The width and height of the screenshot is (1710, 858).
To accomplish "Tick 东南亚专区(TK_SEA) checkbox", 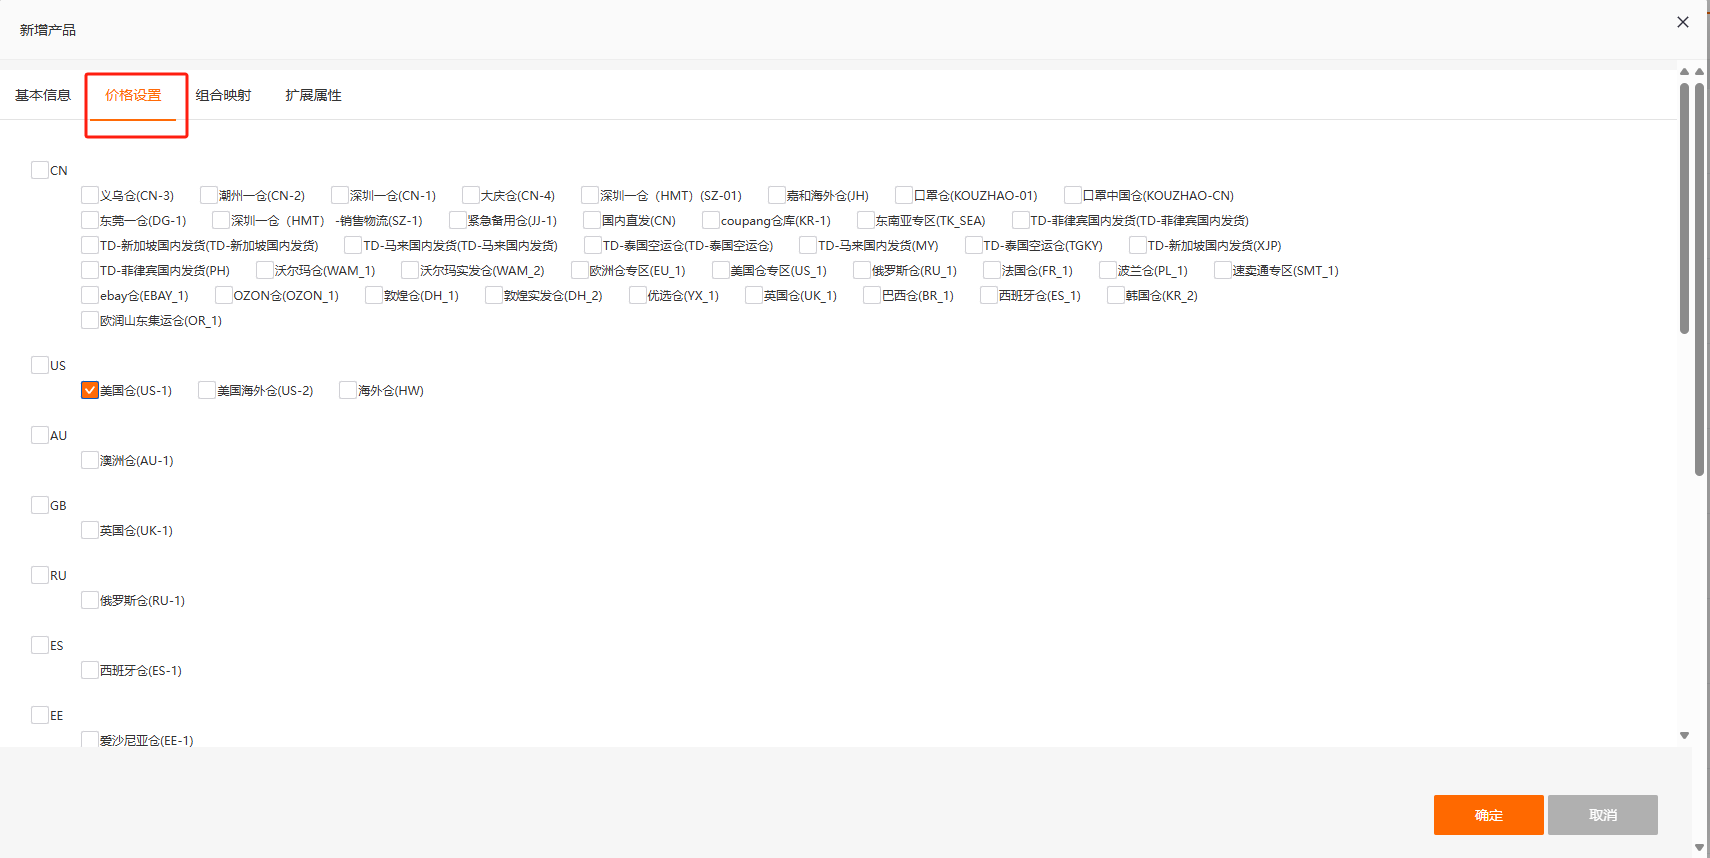I will click(866, 220).
